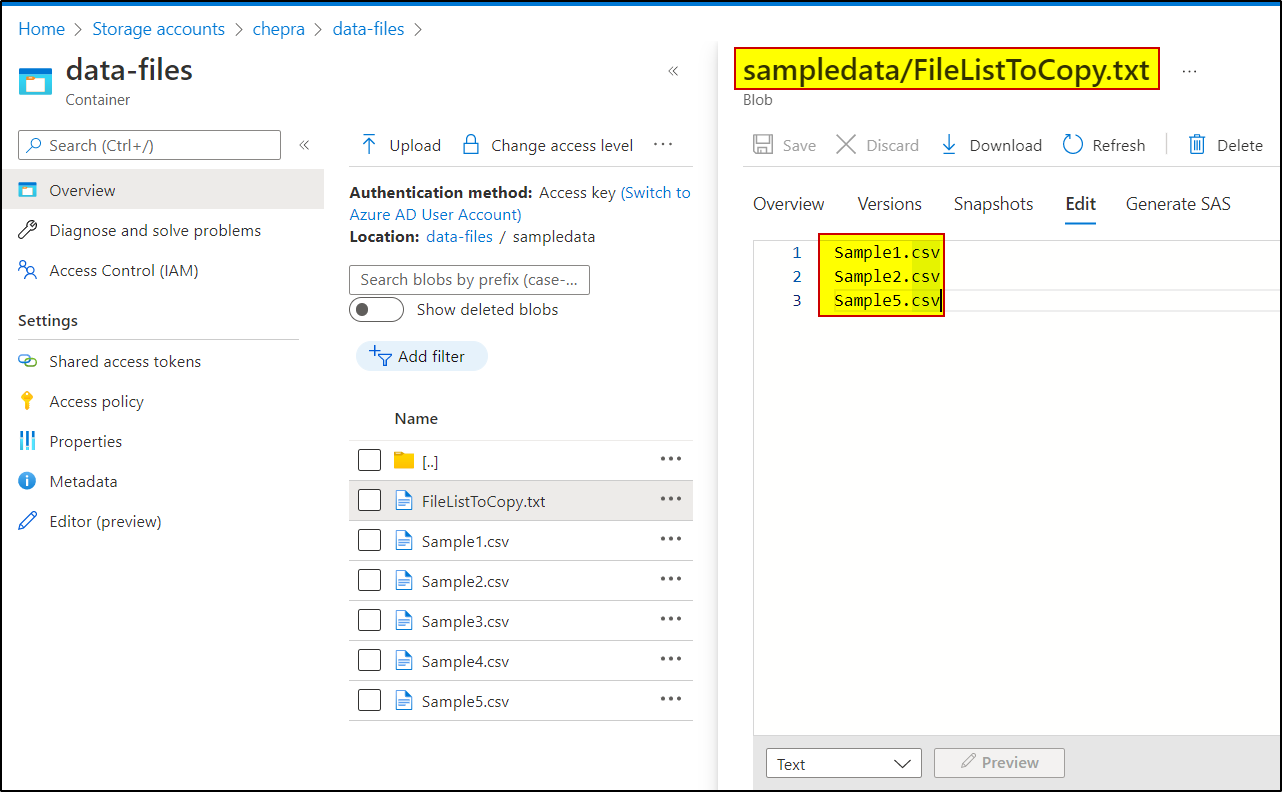
Task: Click the Properties bars icon
Action: (28, 441)
